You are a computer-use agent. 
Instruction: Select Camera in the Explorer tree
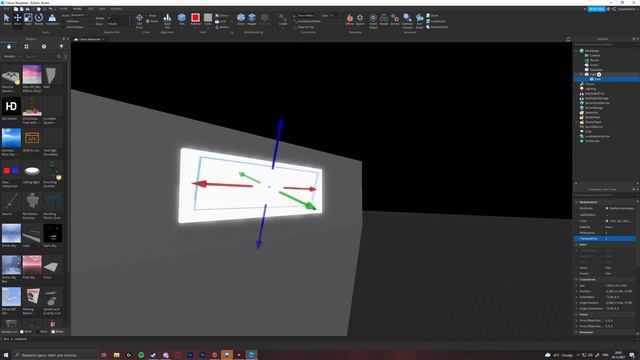[x=594, y=56]
